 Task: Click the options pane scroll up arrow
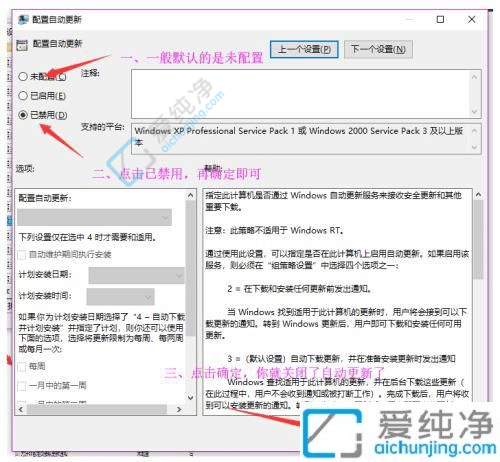tap(190, 195)
